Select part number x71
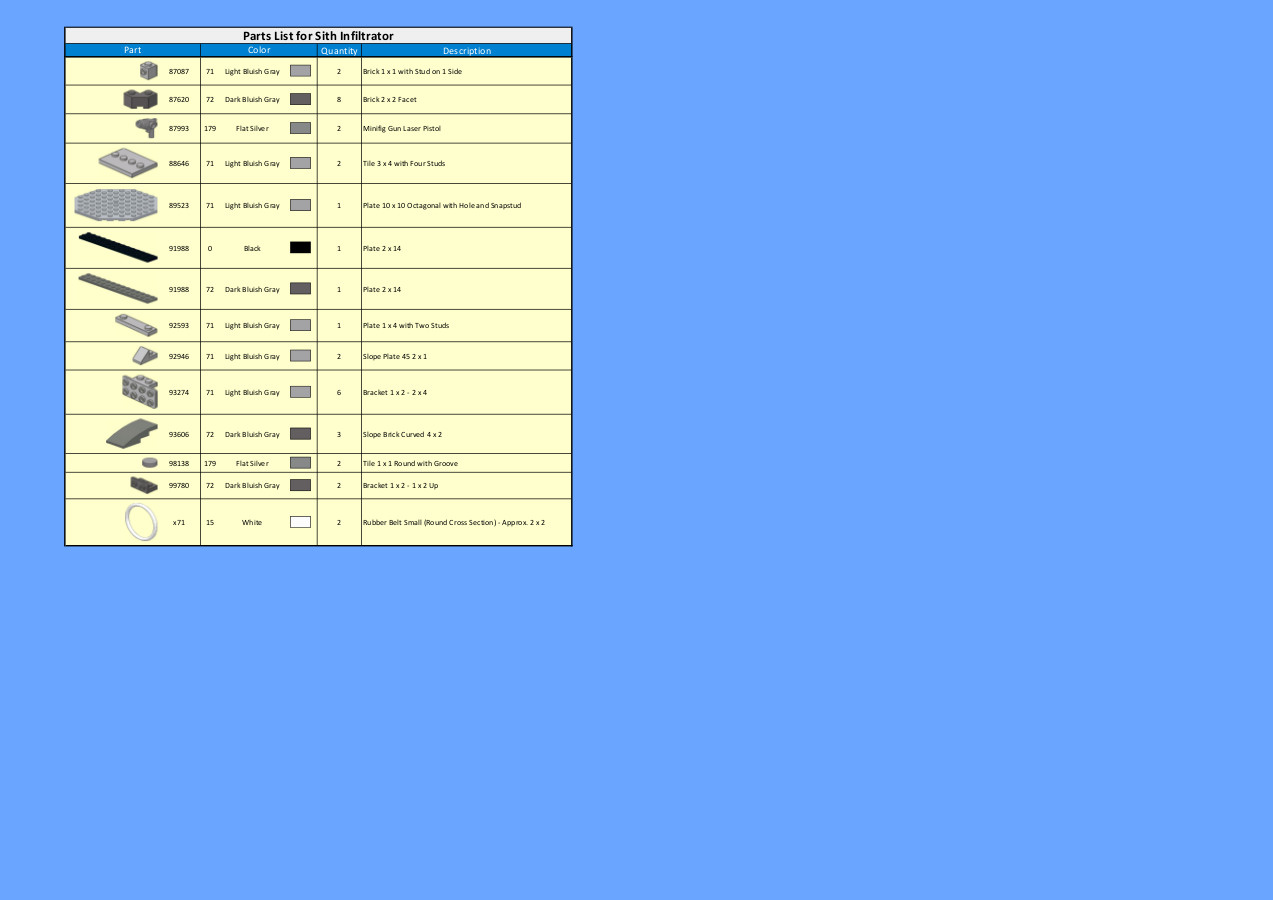1273x900 pixels. coord(179,522)
